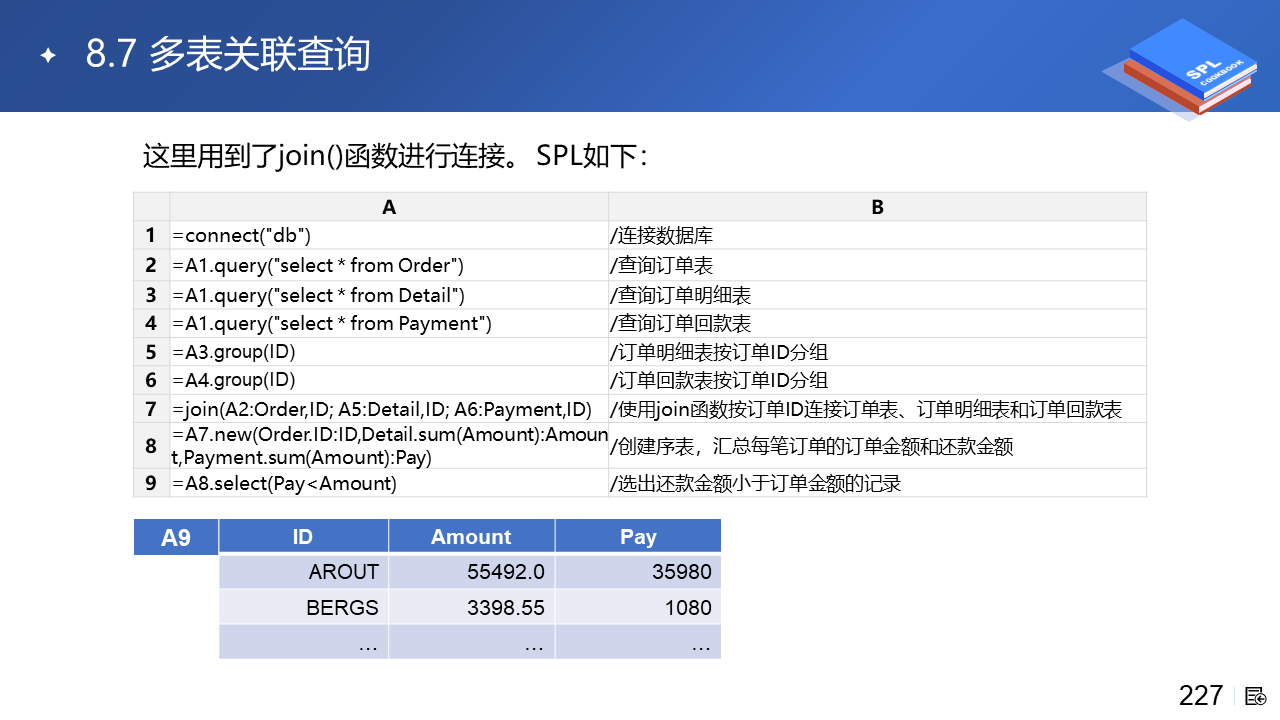Select row number 1 in the SPL grid
This screenshot has height=720, width=1280.
coord(151,236)
